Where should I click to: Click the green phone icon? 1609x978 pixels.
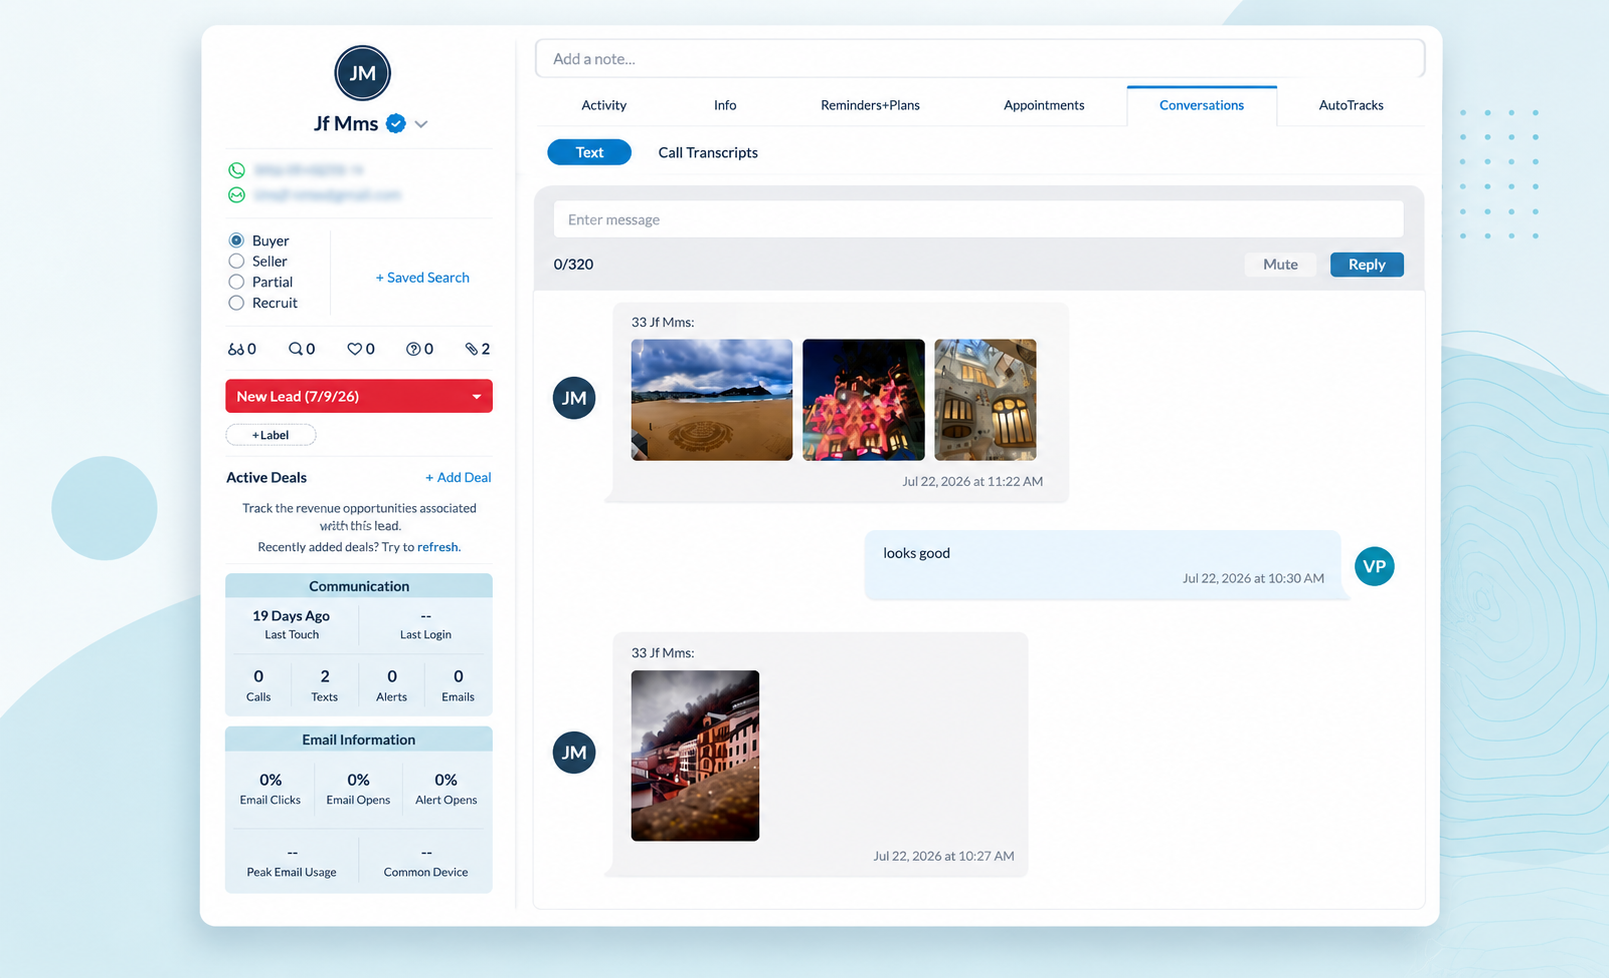click(237, 170)
